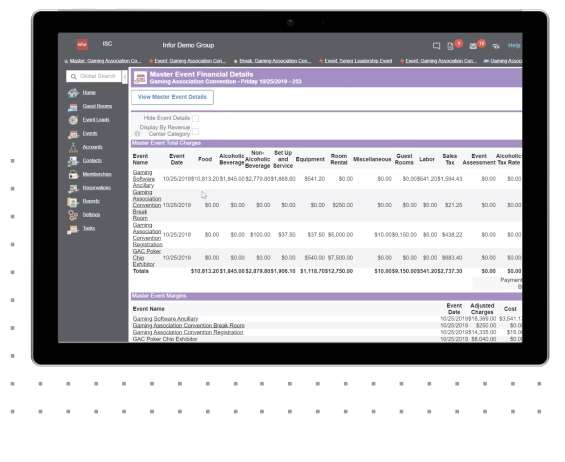The height and width of the screenshot is (462, 565).
Task: Open Gaming Association Convention Break Room in Total Charges
Action: pos(146,205)
